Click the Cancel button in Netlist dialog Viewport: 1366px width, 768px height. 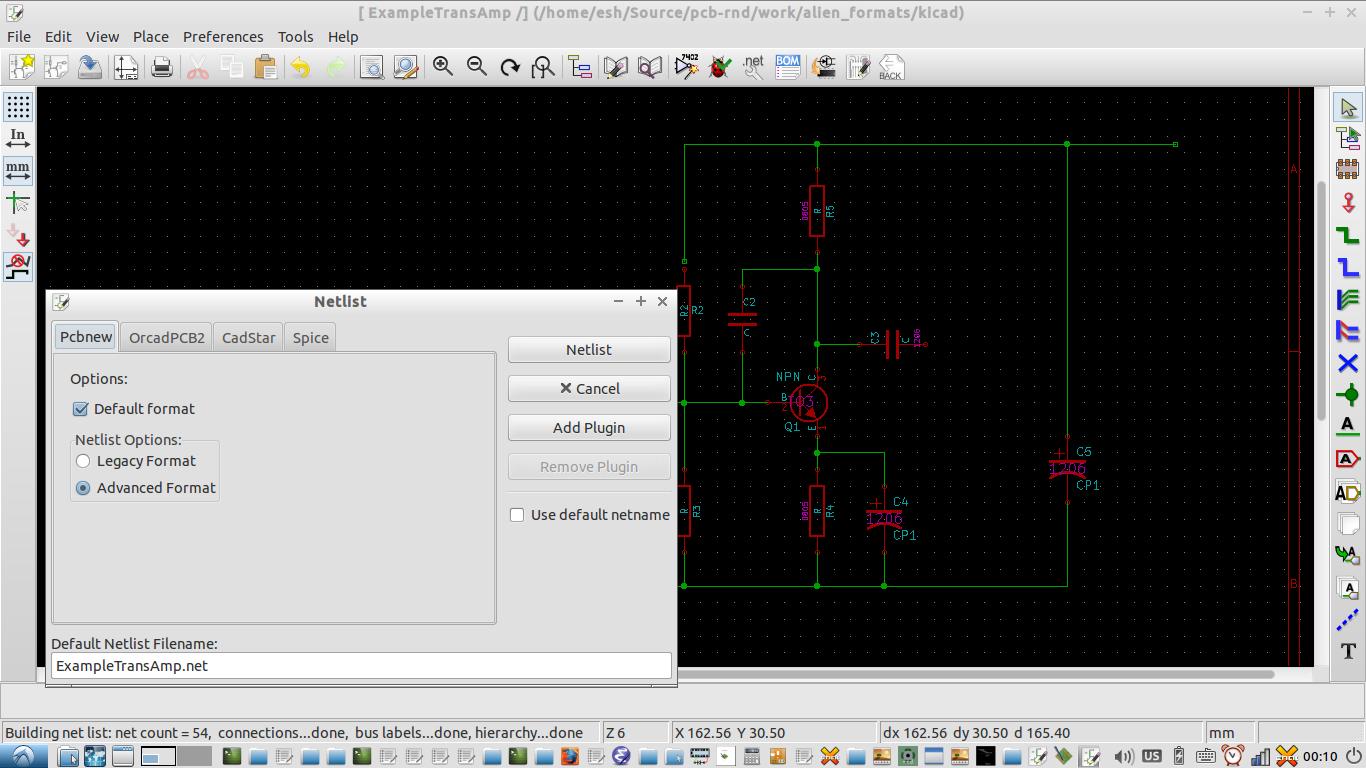click(589, 389)
